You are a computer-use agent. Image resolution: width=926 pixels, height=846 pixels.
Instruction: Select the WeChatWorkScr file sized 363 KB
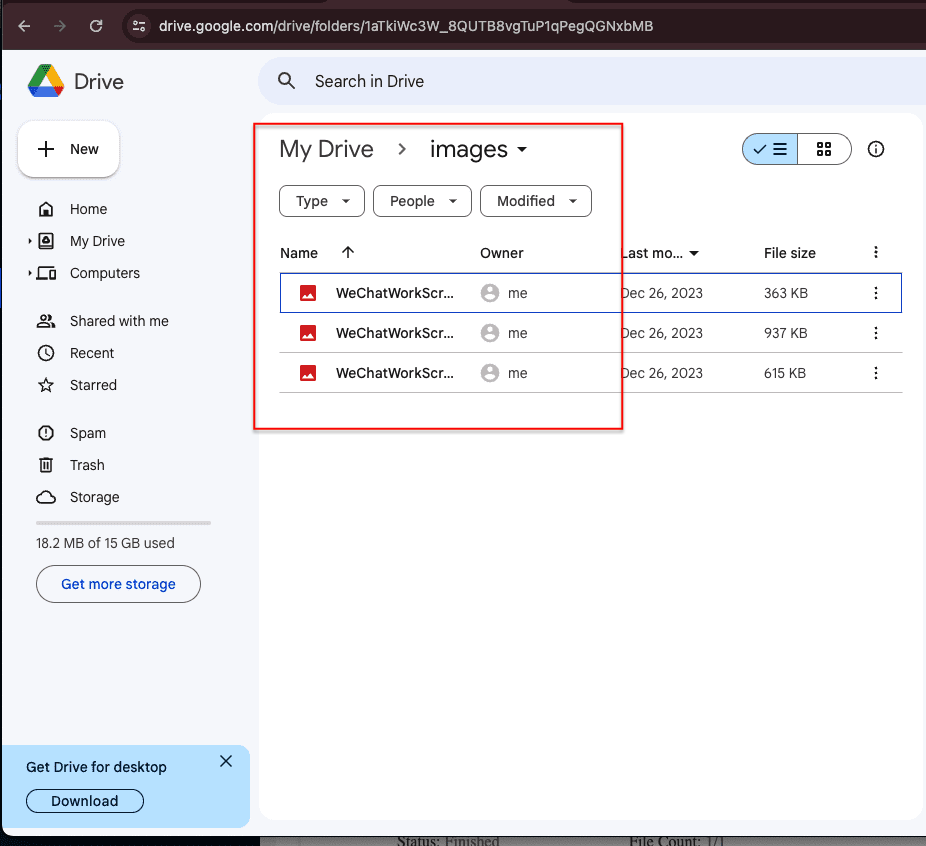tap(591, 293)
